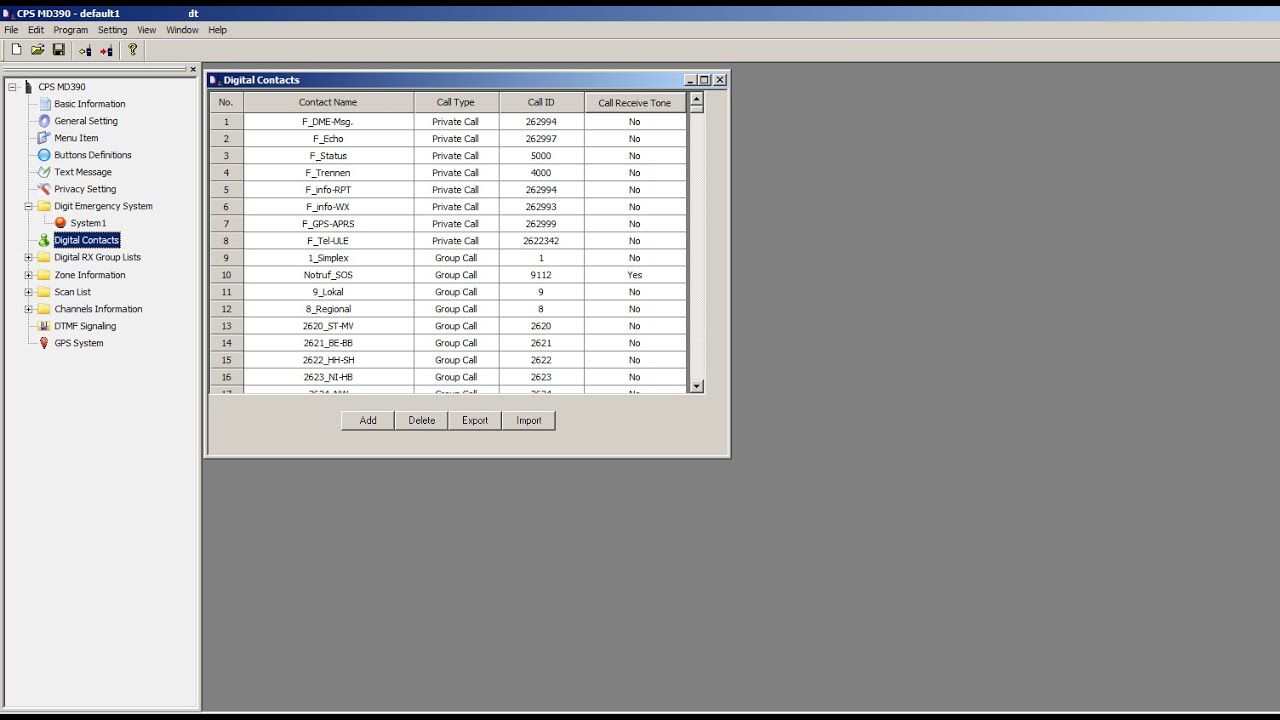Click the Delete contact button
The image size is (1280, 720).
coord(422,421)
